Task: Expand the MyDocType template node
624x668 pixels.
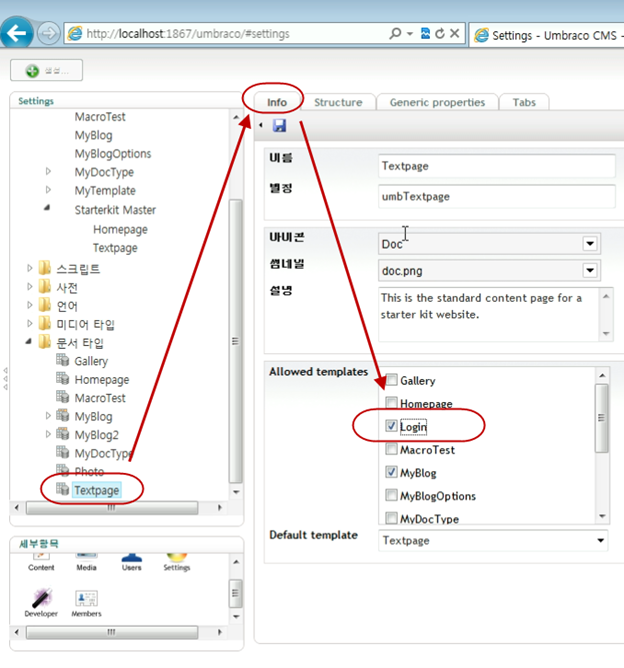Action: pyautogui.click(x=48, y=171)
